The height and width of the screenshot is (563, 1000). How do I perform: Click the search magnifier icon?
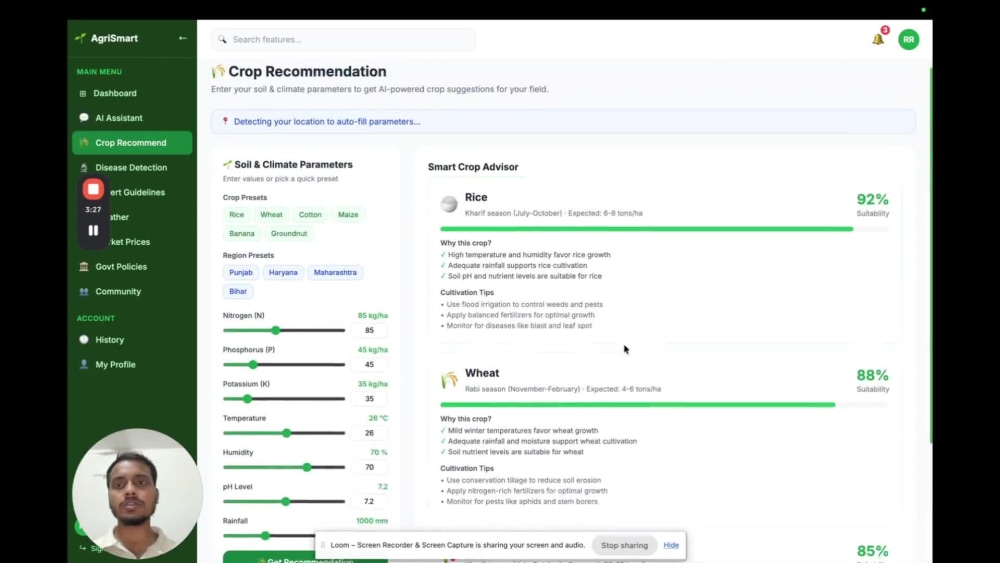click(222, 40)
